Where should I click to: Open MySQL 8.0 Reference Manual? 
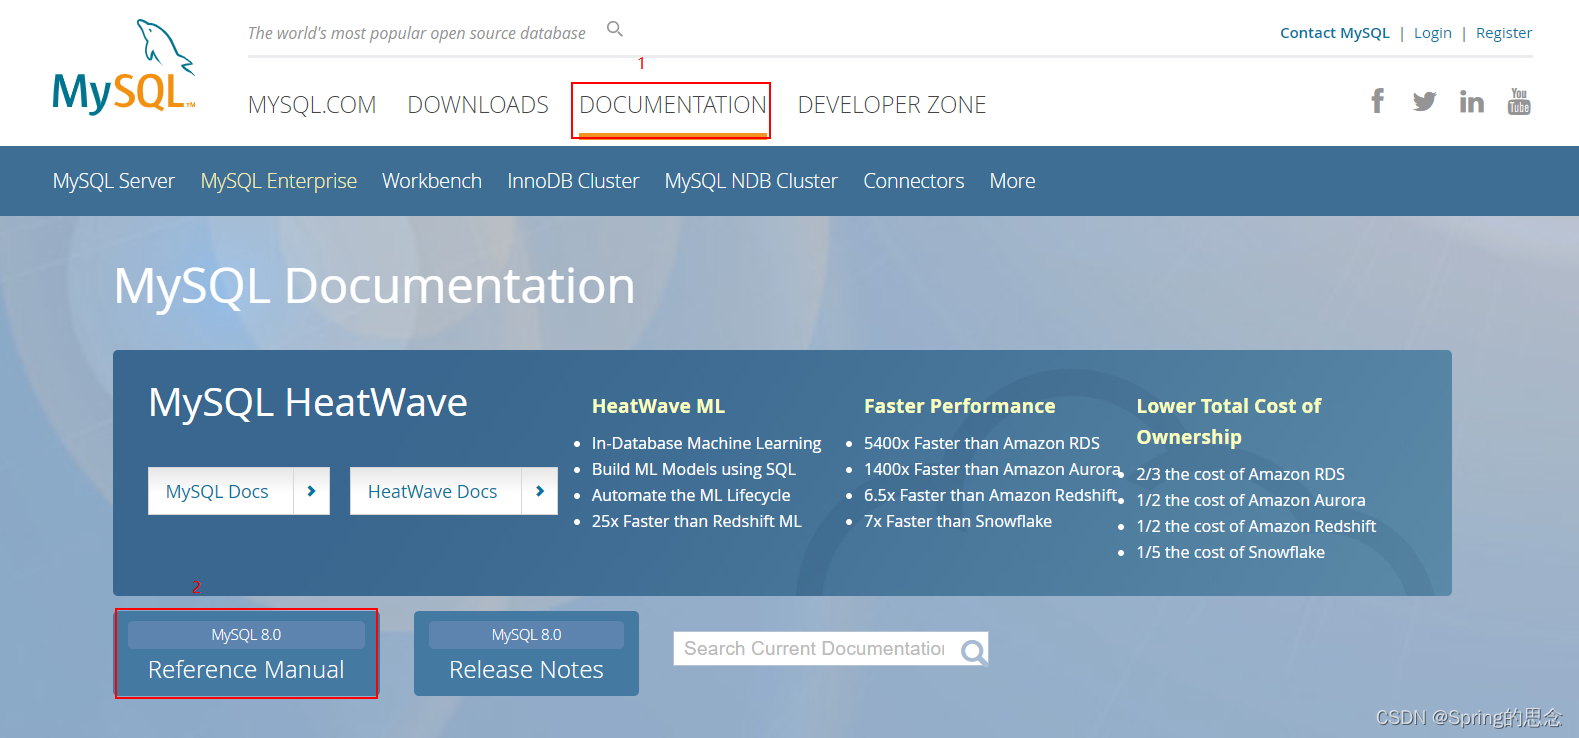(246, 654)
